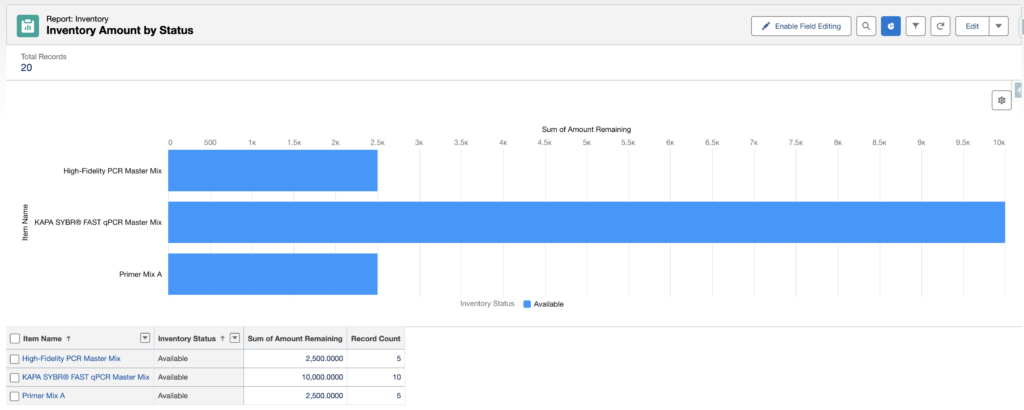Image resolution: width=1024 pixels, height=410 pixels.
Task: Sort by Inventory Status column header
Action: [186, 339]
